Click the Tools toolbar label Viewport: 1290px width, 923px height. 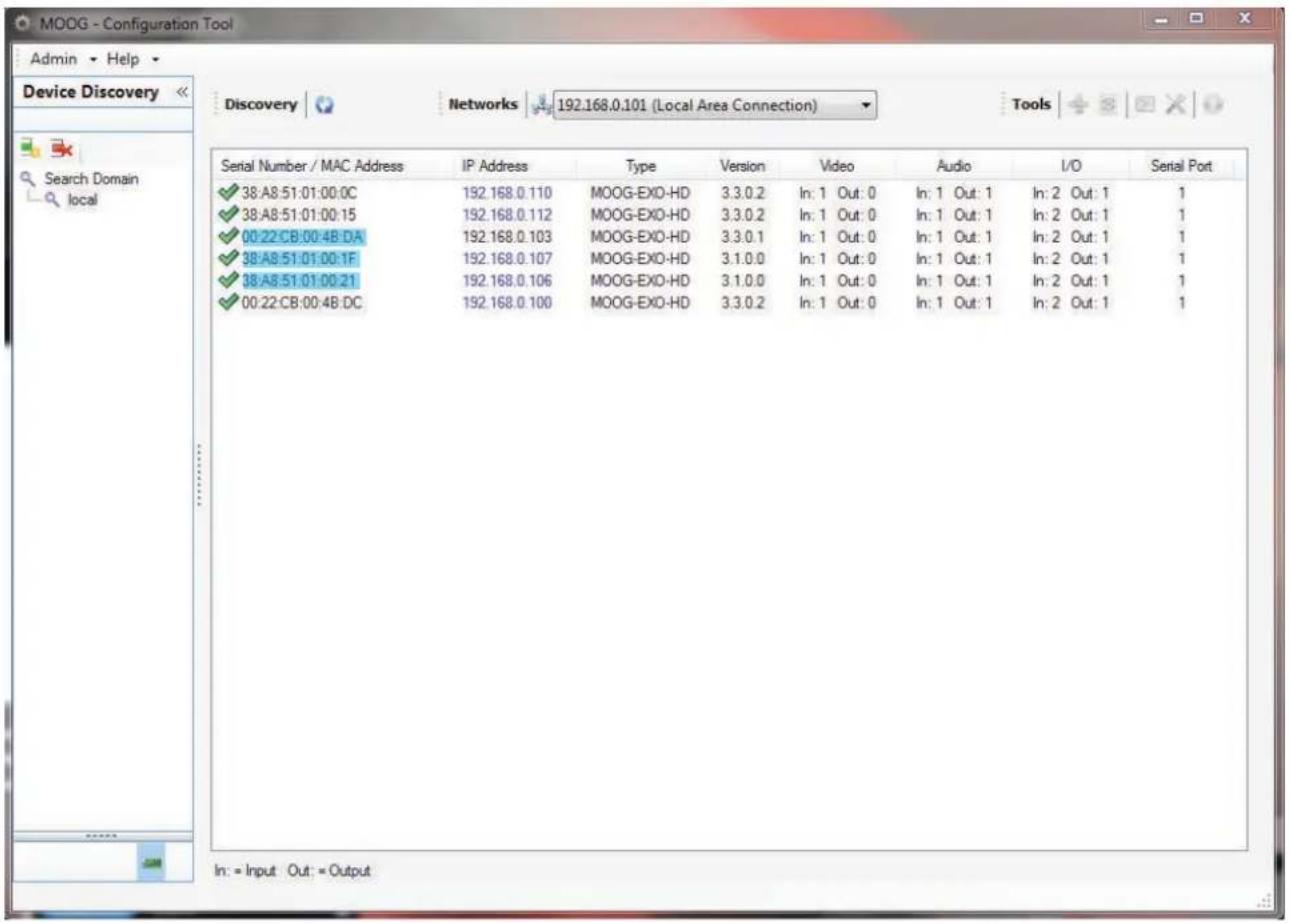click(x=1032, y=104)
